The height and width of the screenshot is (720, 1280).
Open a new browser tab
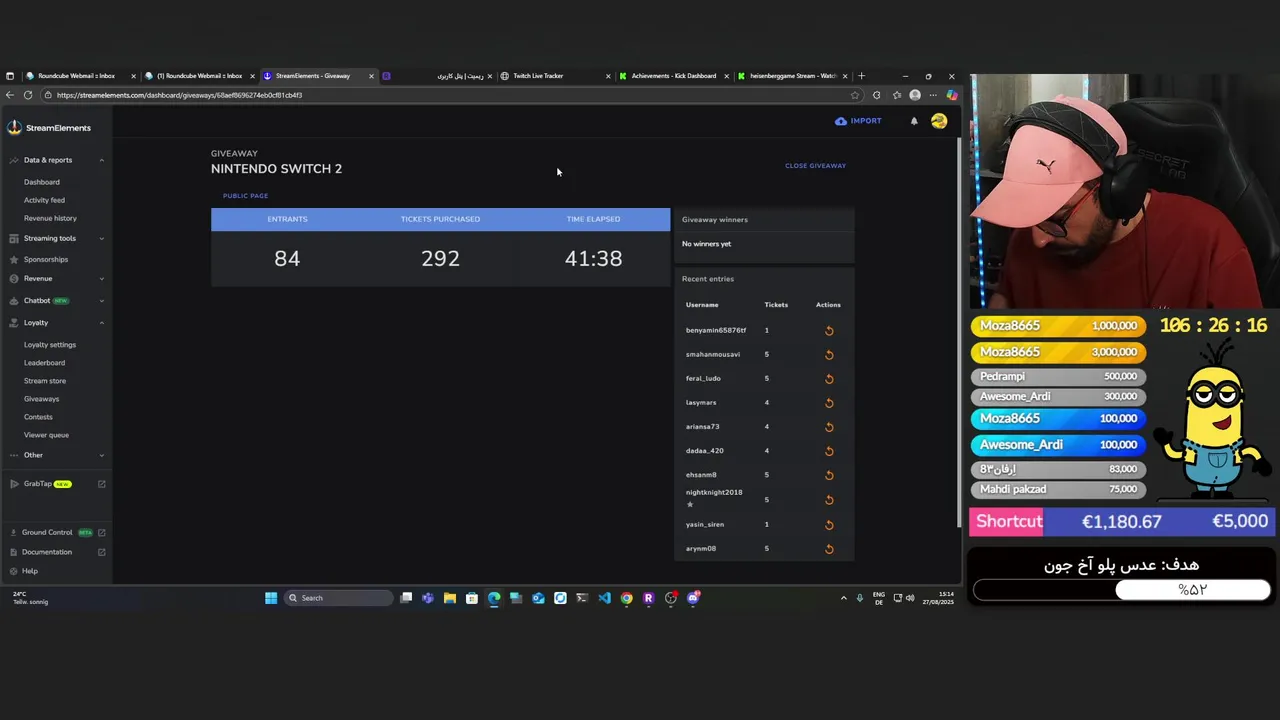click(861, 76)
